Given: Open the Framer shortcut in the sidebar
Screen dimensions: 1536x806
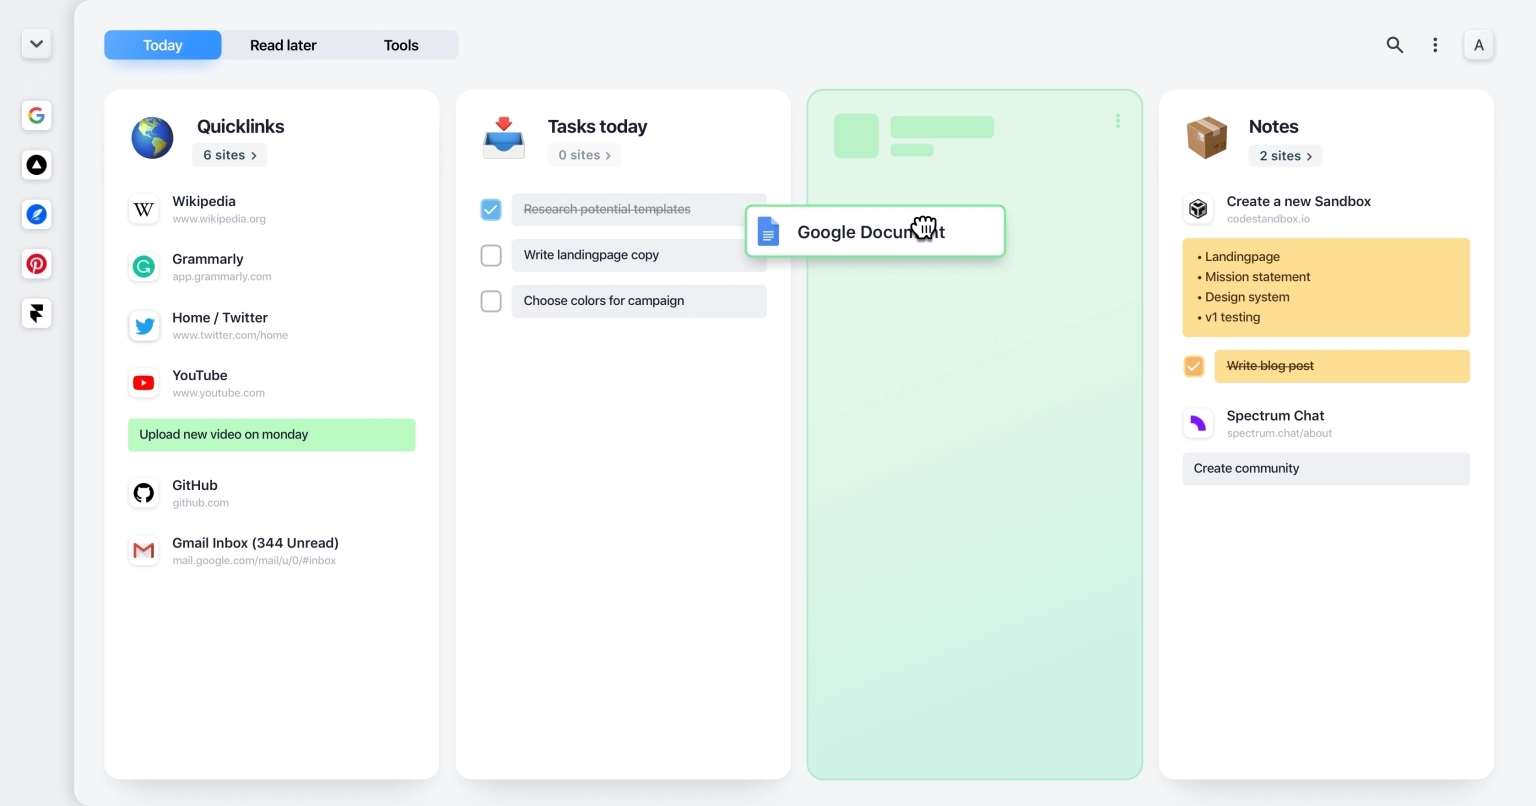Looking at the screenshot, I should 37,314.
